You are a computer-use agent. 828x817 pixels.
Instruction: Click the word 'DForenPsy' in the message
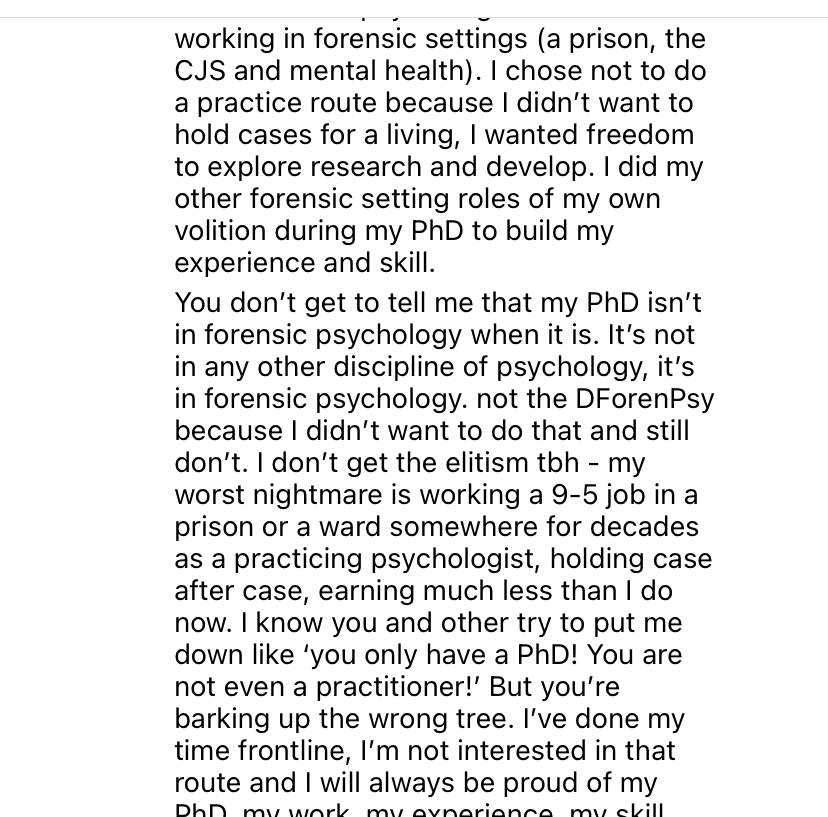[644, 400]
